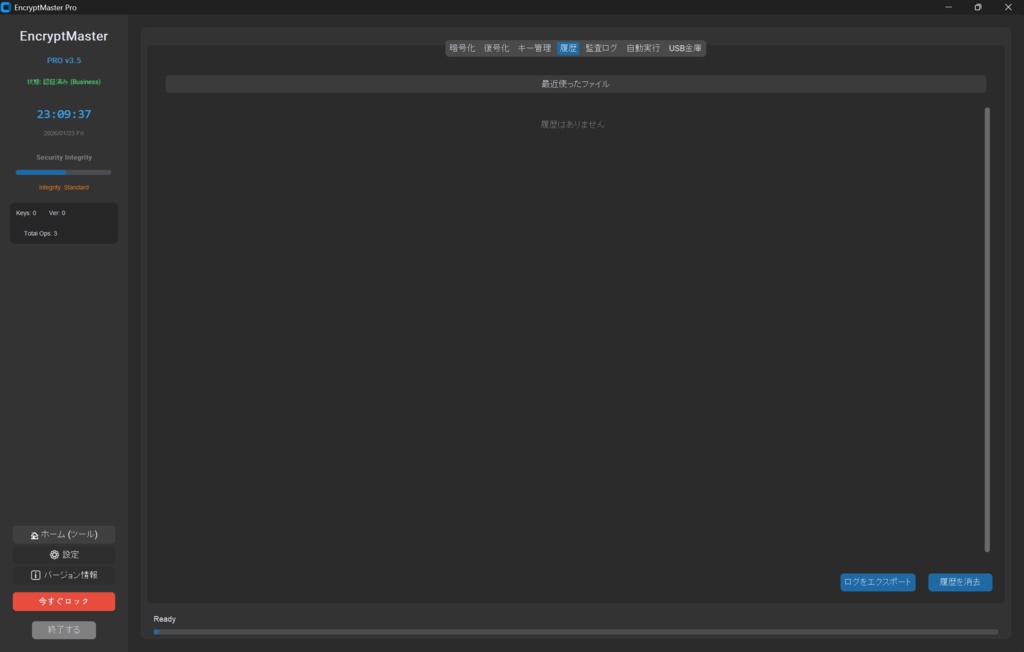Click the 履歴を消去 button
Screen dimensions: 1024x652
click(x=959, y=582)
